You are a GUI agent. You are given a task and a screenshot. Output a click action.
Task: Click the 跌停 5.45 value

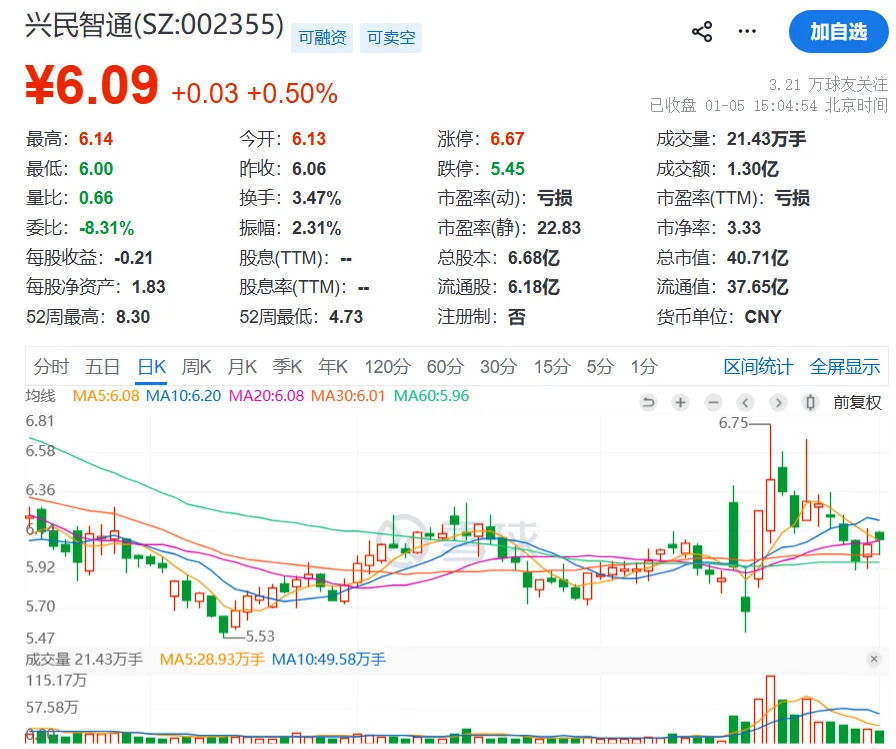507,169
